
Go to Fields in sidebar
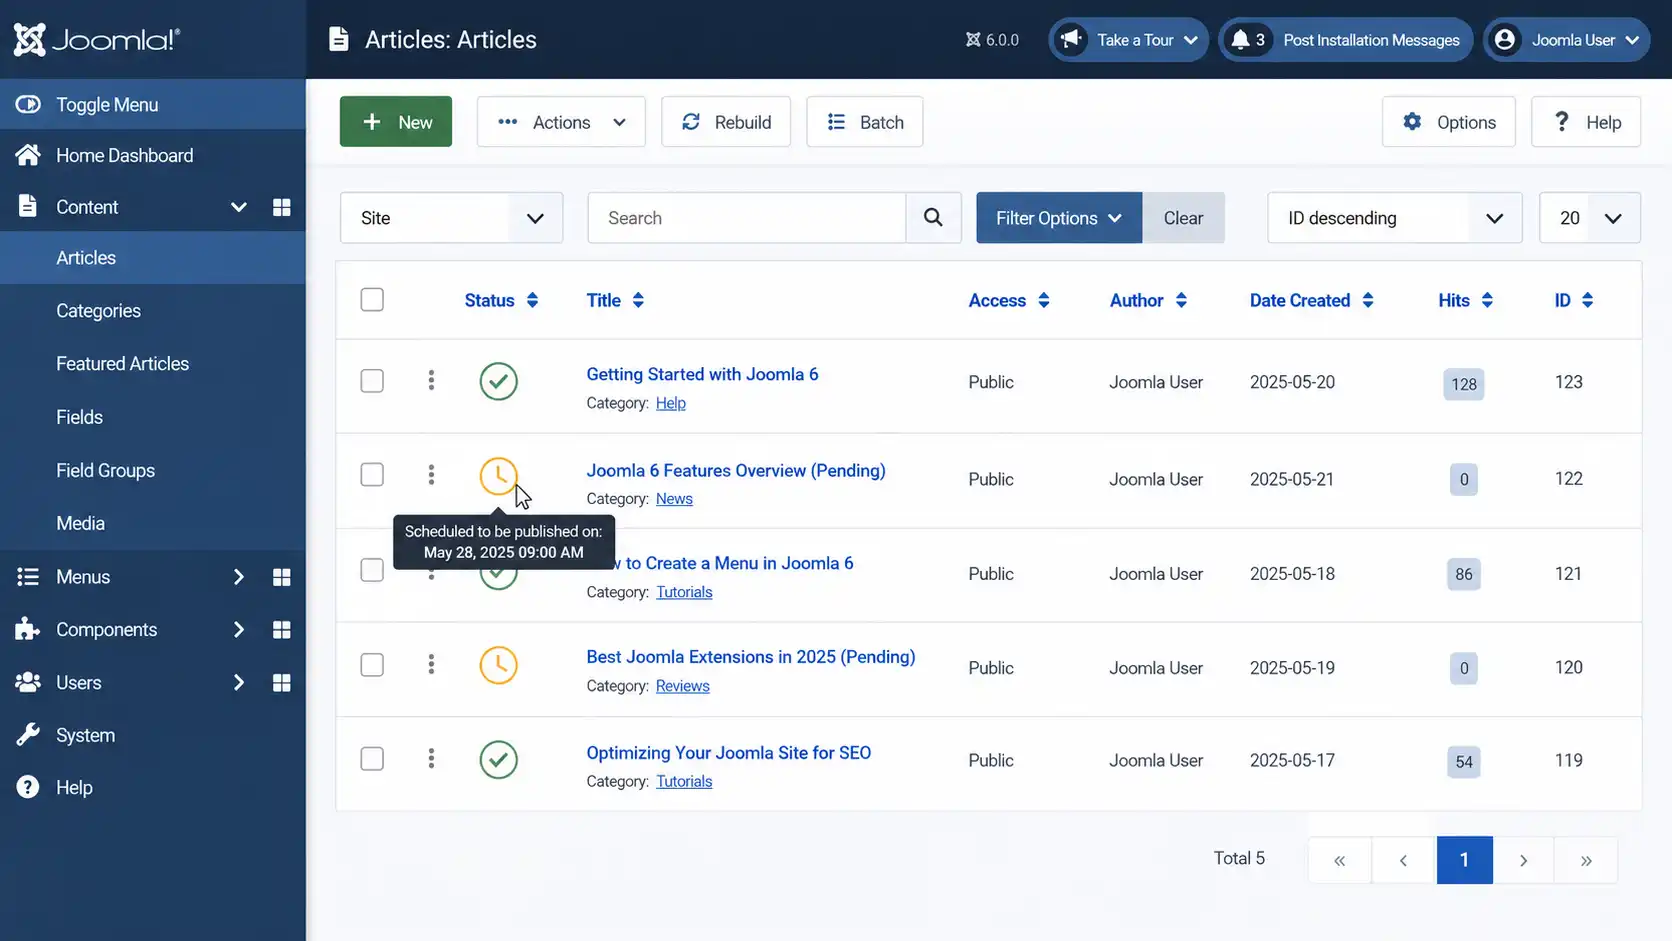pos(79,417)
